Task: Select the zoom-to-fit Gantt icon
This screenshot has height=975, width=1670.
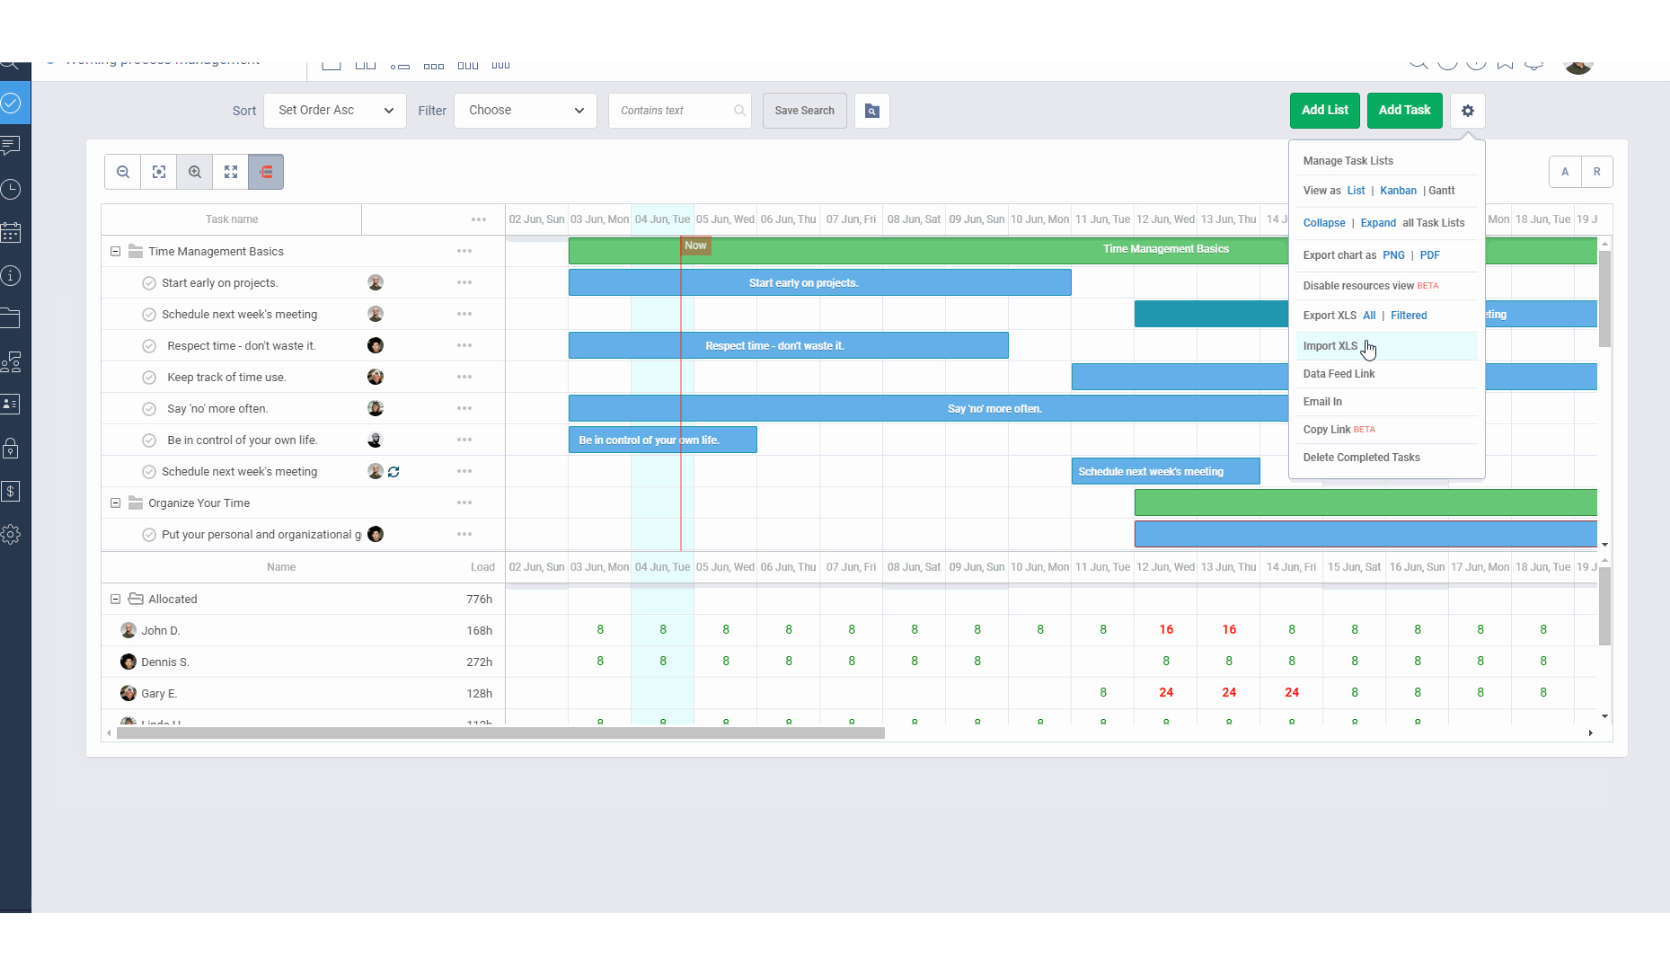Action: (158, 171)
